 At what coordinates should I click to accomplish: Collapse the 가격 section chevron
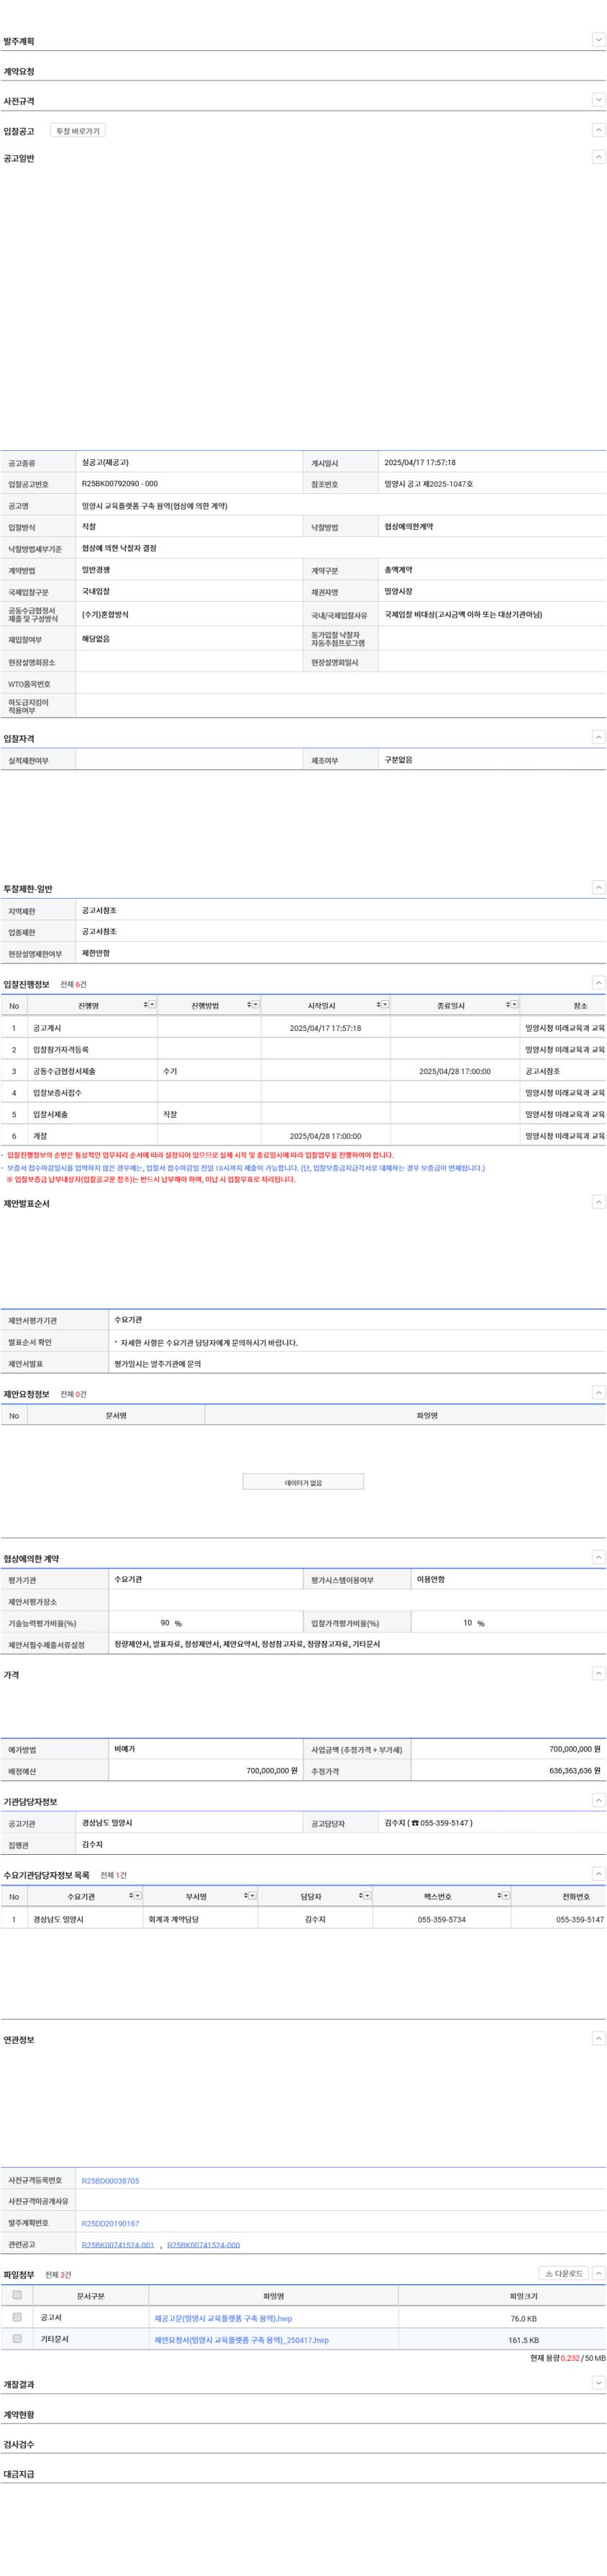(x=598, y=1673)
